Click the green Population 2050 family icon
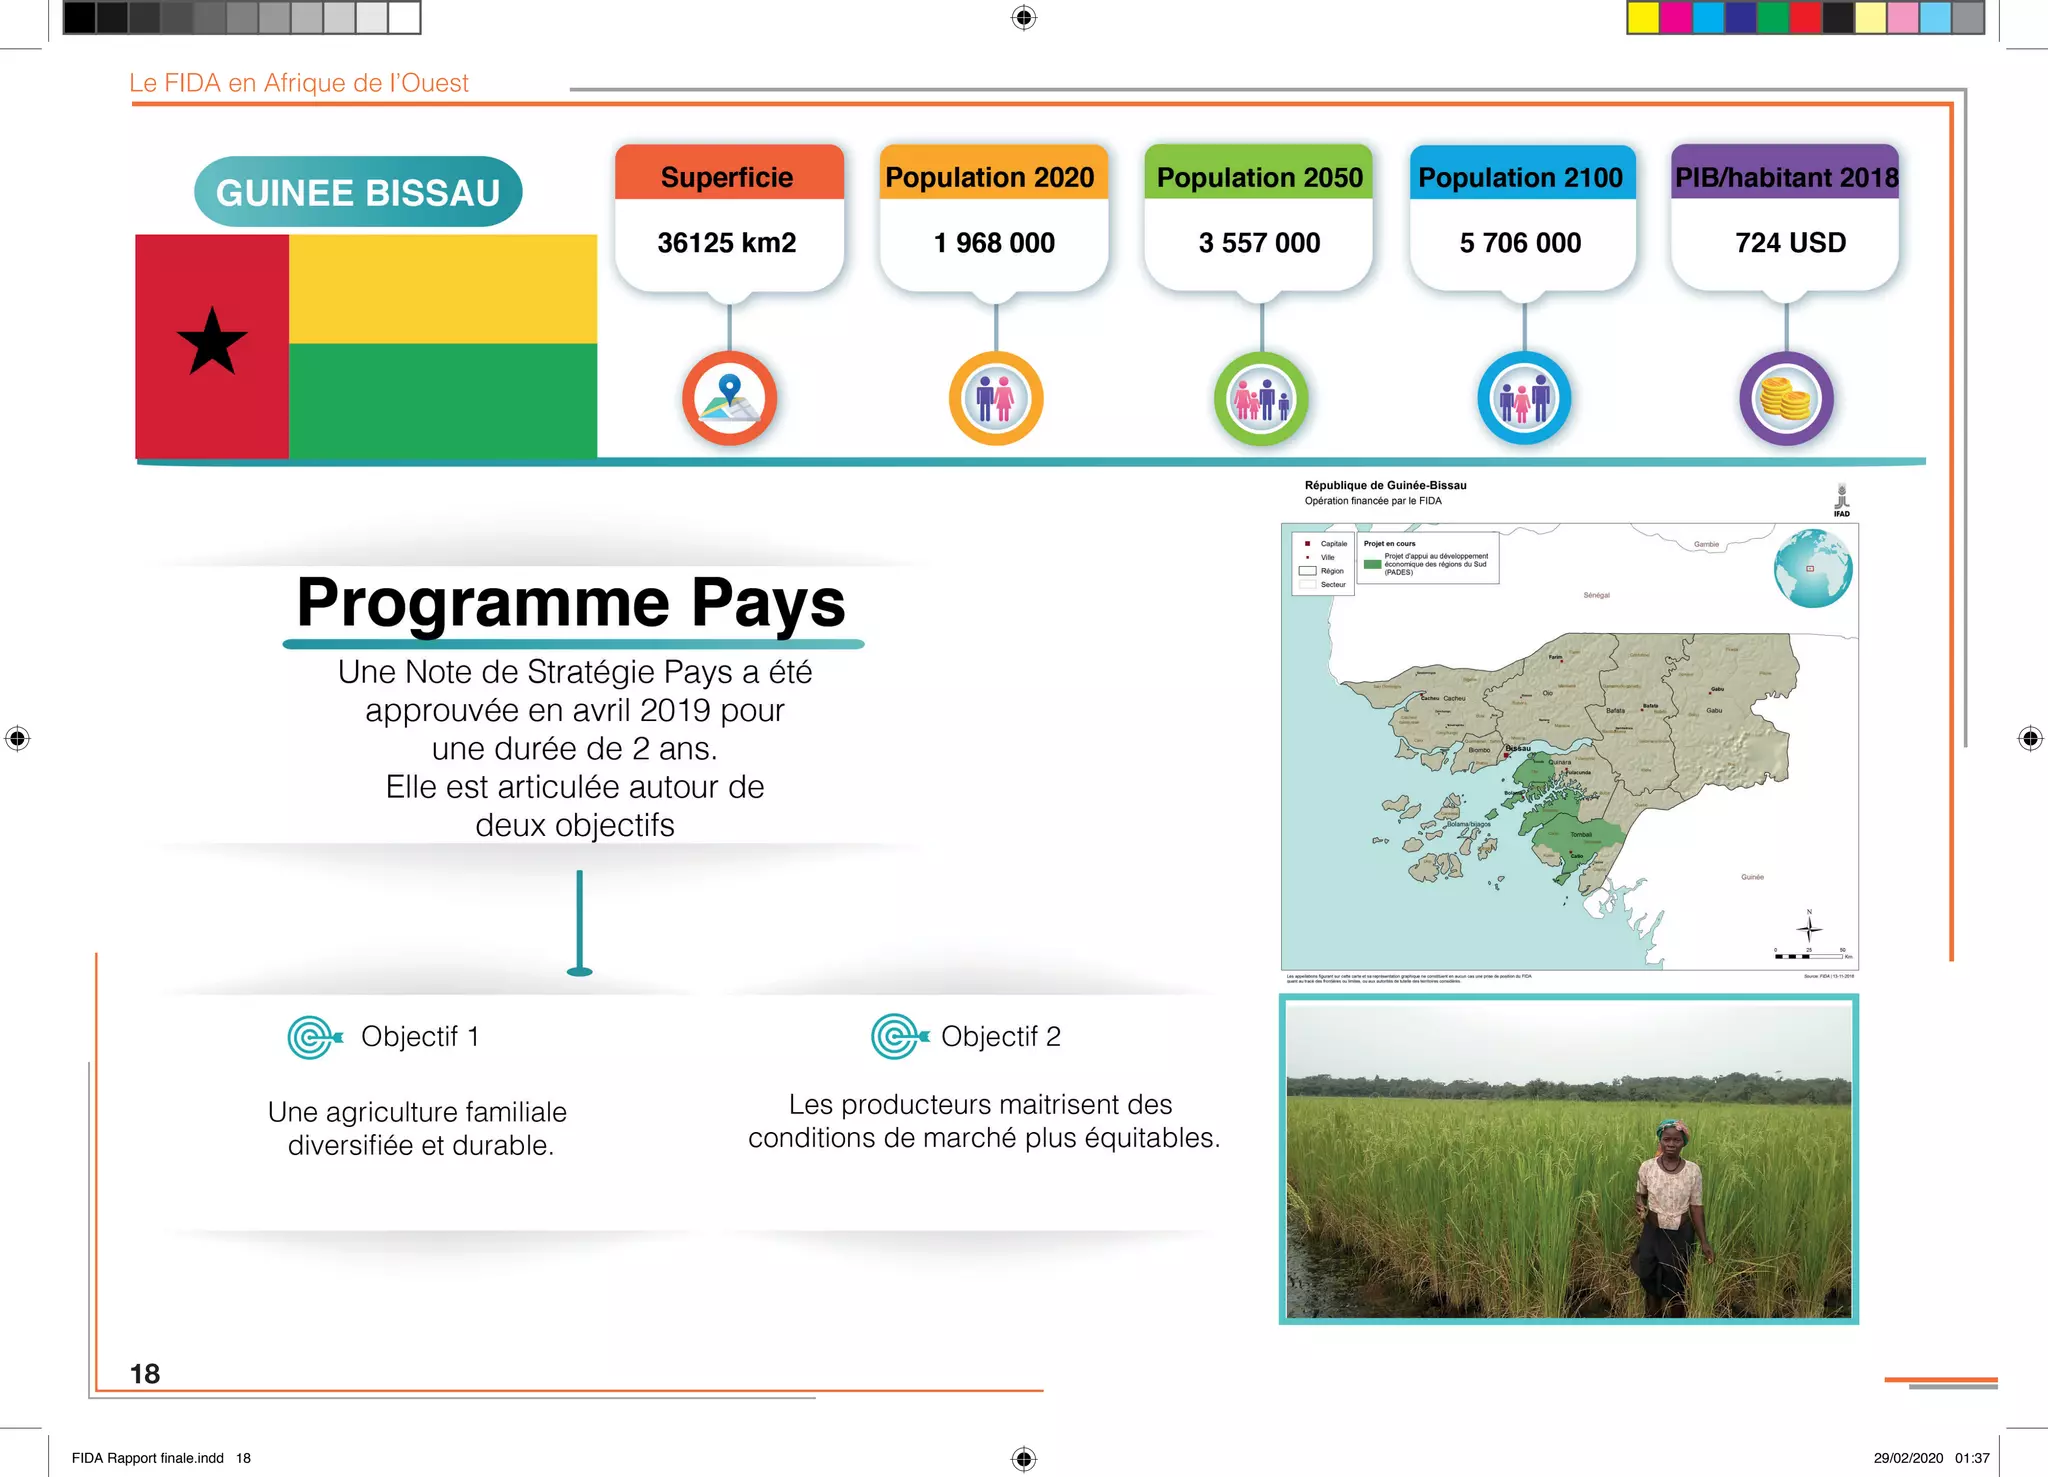This screenshot has width=2048, height=1477. 1261,398
